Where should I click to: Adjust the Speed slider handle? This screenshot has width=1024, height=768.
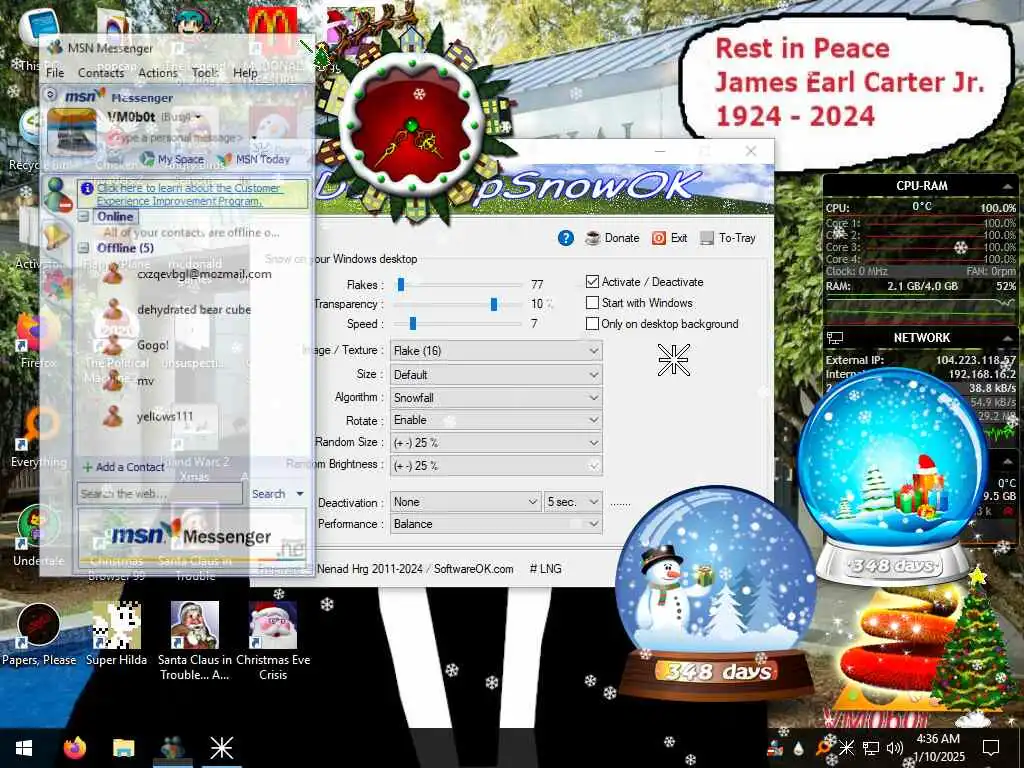(x=413, y=323)
